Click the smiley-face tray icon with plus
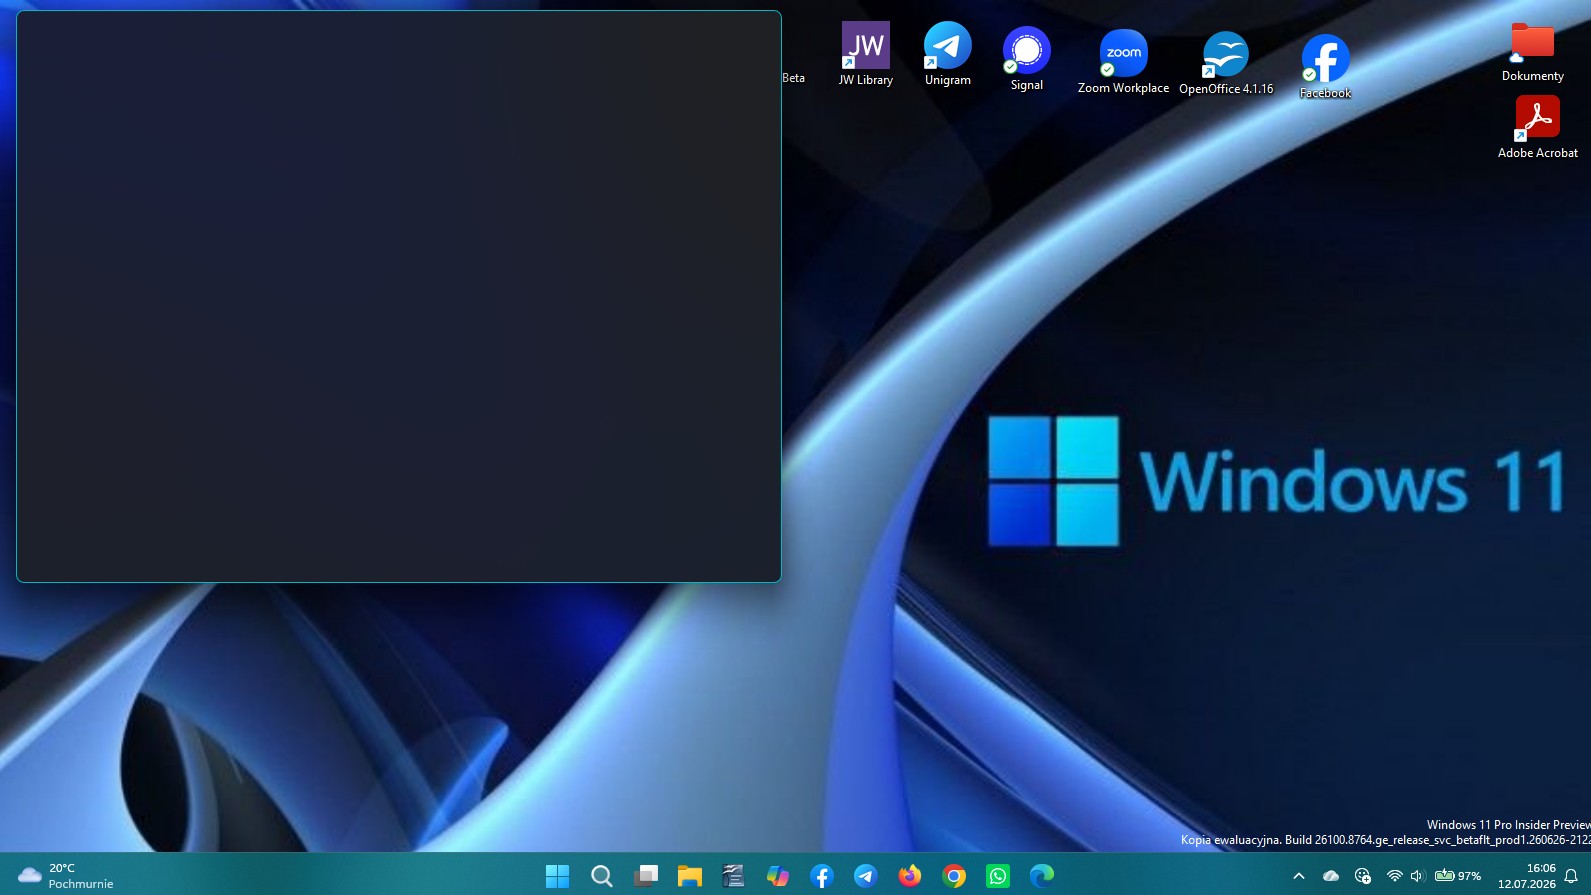1591x895 pixels. pyautogui.click(x=1362, y=876)
